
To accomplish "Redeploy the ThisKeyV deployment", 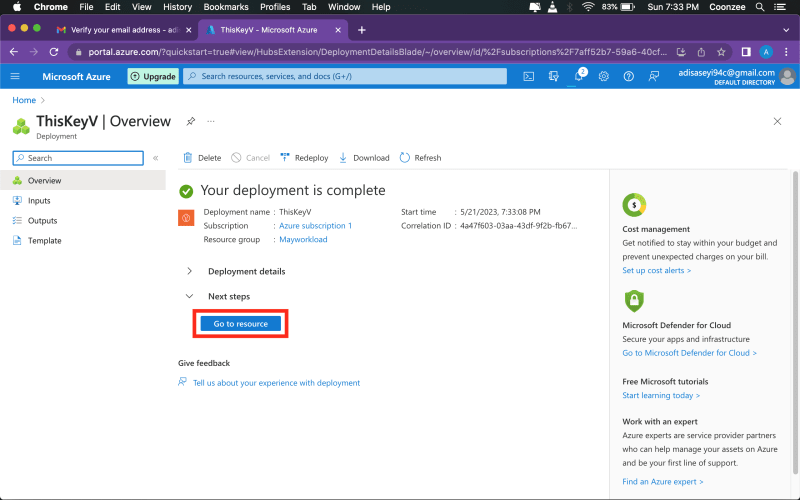I will 304,158.
